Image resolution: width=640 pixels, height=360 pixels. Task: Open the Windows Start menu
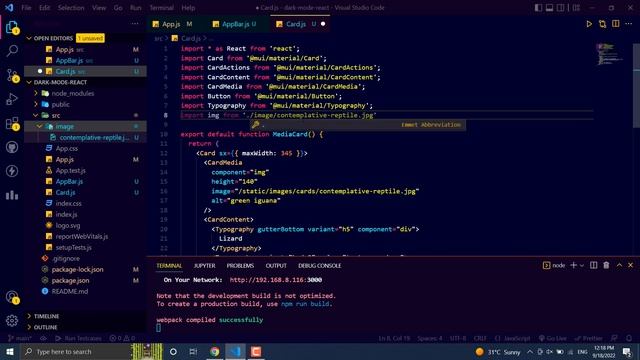click(10, 351)
